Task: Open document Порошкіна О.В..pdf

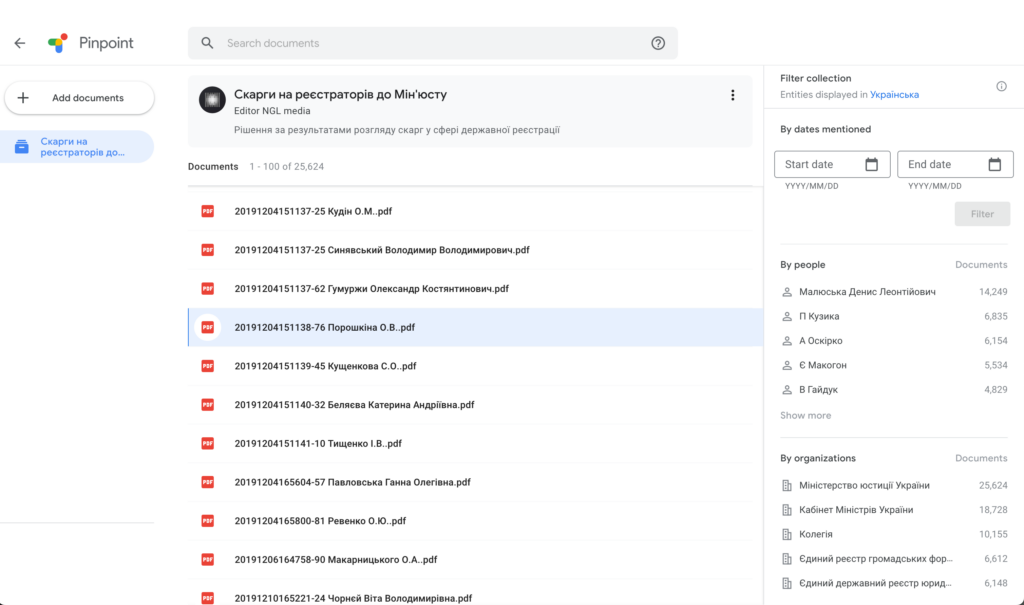Action: click(324, 327)
